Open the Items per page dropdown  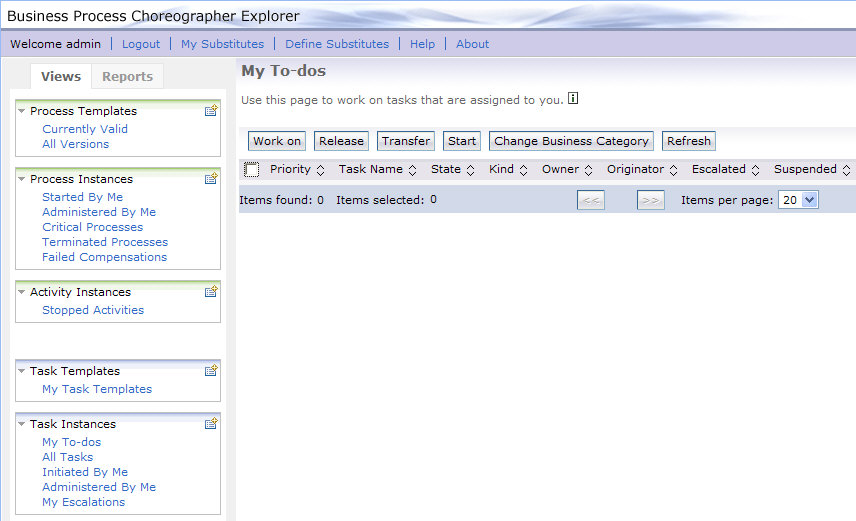798,200
